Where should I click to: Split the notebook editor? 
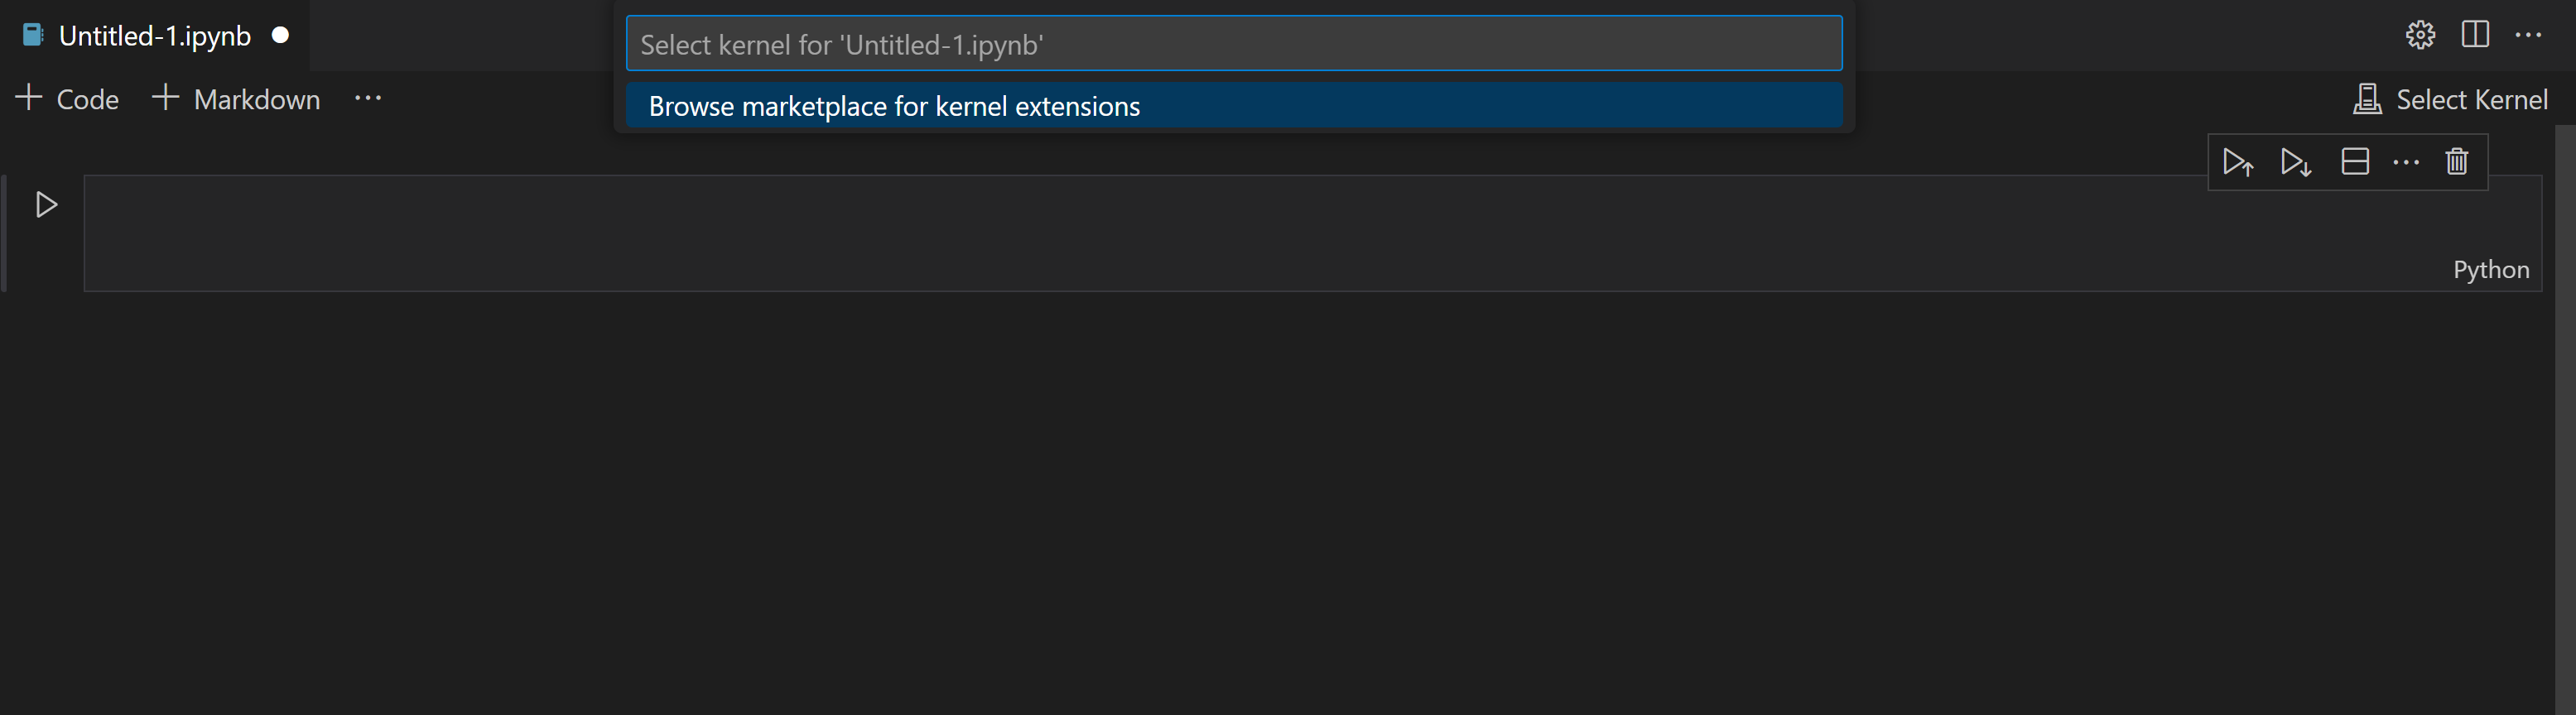(2475, 34)
